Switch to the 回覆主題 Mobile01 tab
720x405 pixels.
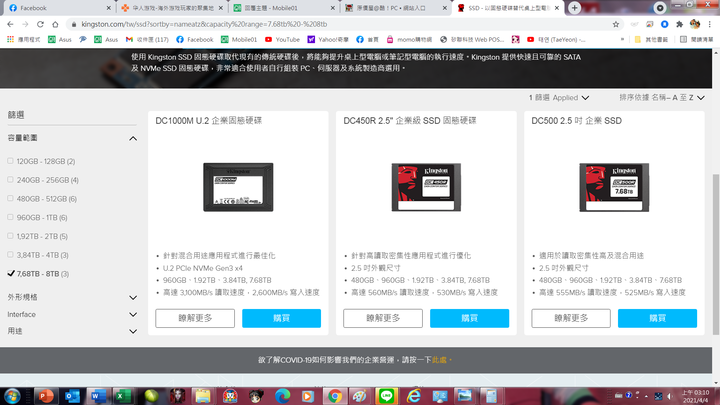(x=282, y=8)
